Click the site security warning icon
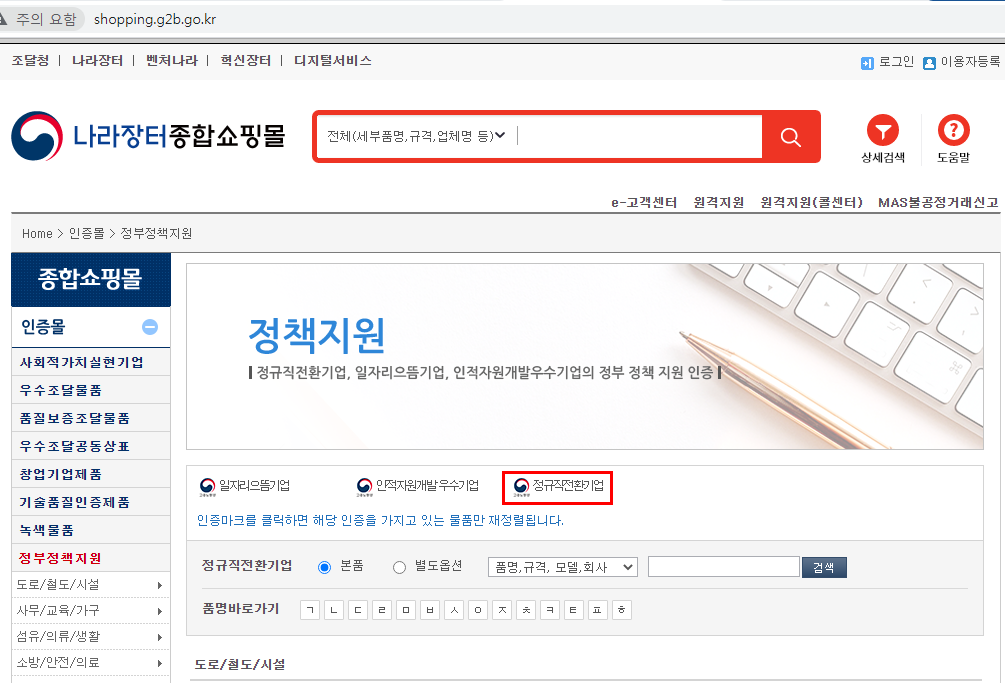This screenshot has width=1005, height=683. point(3,19)
